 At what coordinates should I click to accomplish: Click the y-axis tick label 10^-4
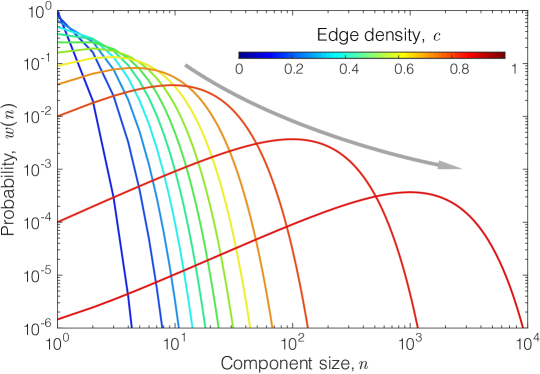(38, 221)
